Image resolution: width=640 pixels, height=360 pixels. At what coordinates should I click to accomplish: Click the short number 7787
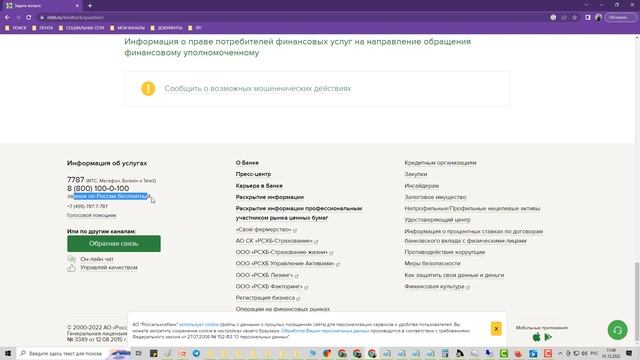[76, 180]
